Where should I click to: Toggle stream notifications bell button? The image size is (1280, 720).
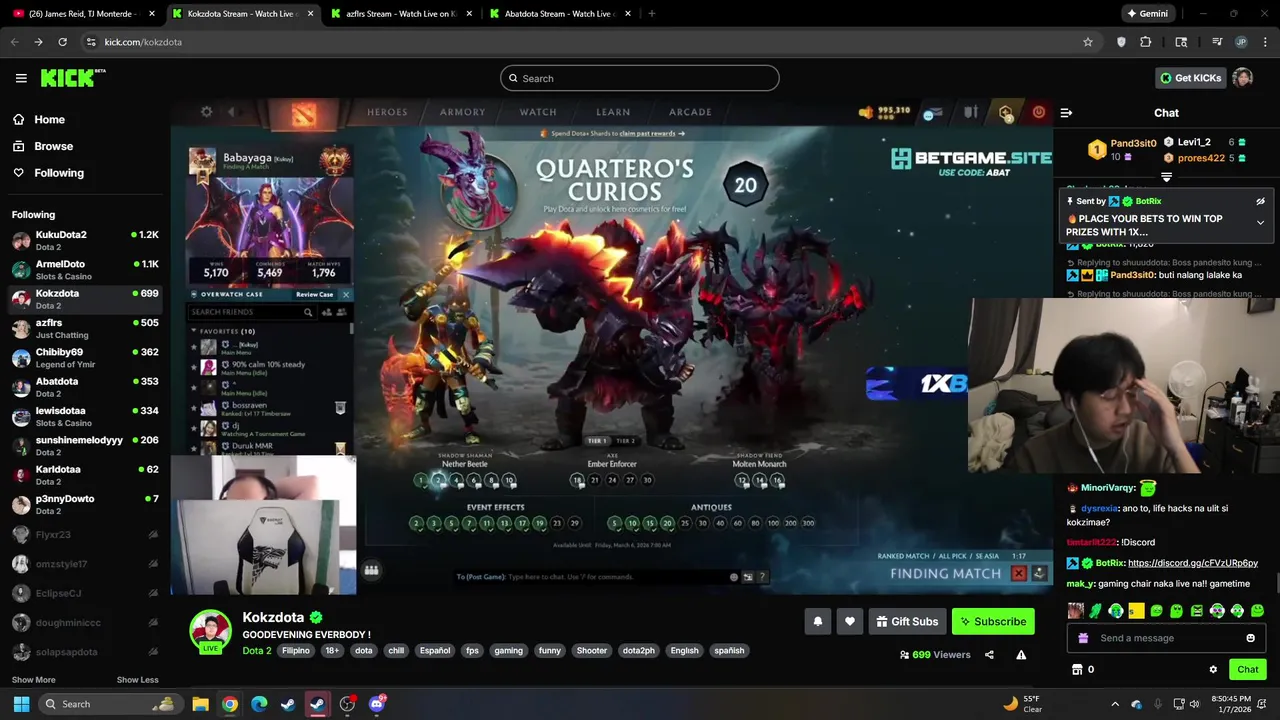(x=817, y=621)
